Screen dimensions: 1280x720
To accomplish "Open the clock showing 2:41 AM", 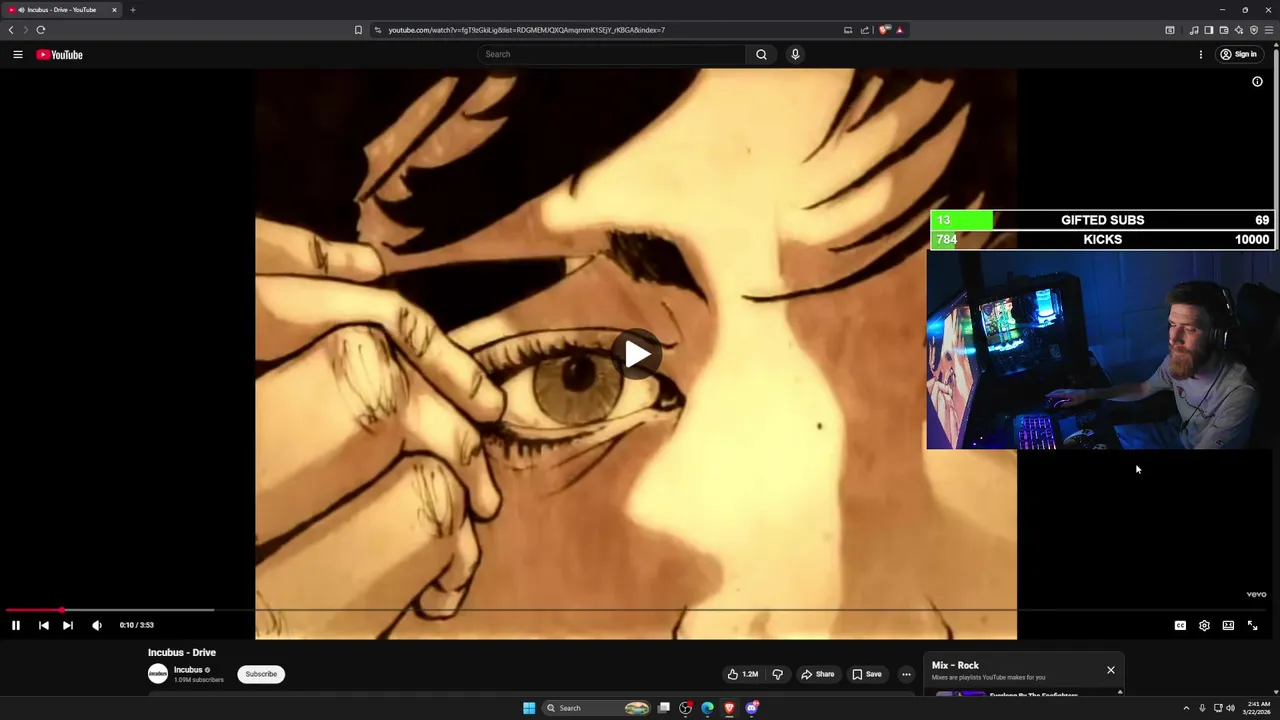I will coord(1258,708).
